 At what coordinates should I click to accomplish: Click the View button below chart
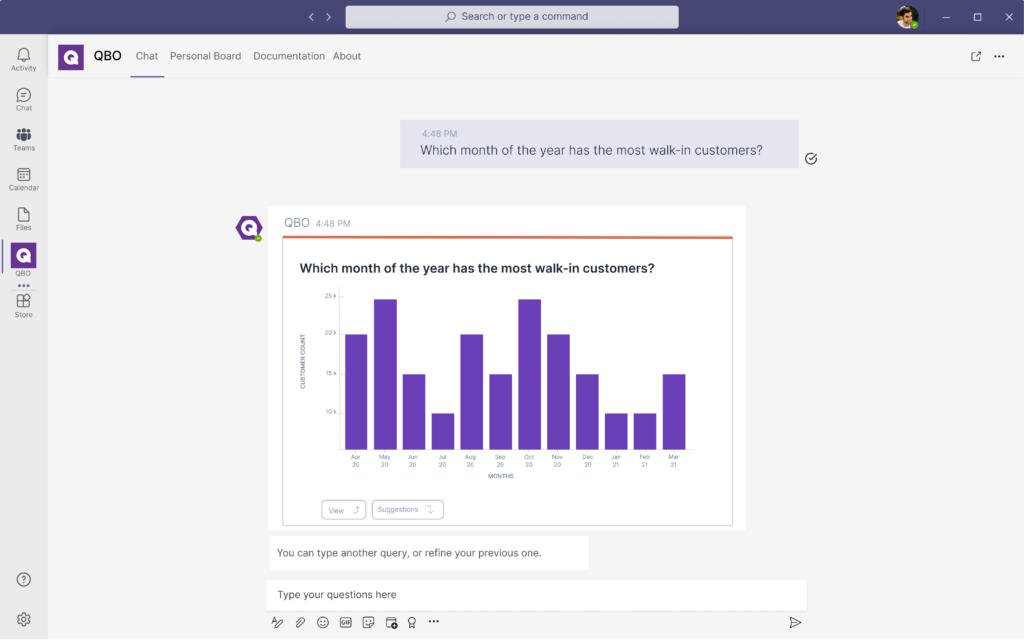point(343,510)
